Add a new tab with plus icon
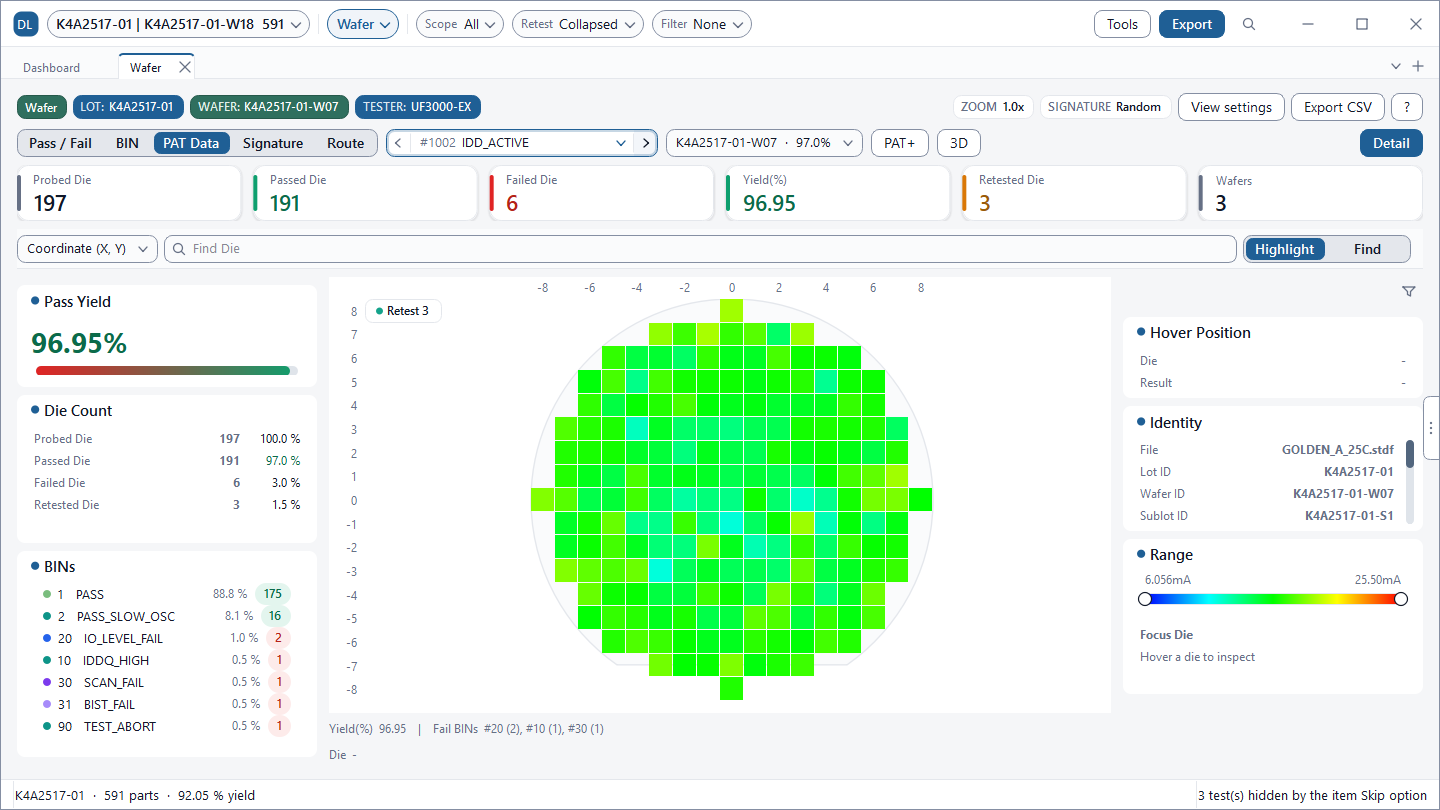 coord(1418,66)
